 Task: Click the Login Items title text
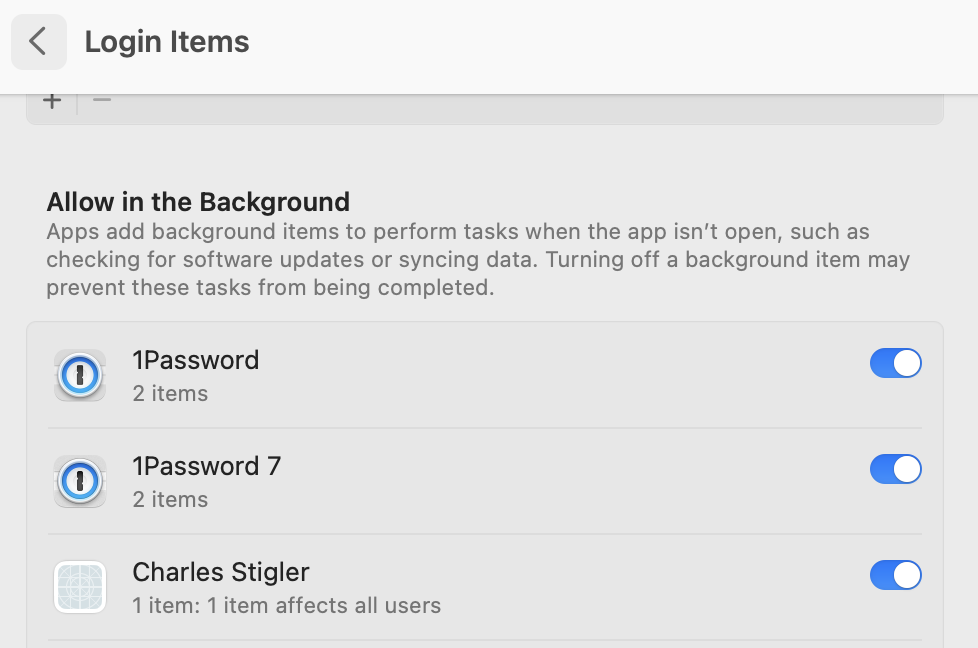pyautogui.click(x=166, y=41)
